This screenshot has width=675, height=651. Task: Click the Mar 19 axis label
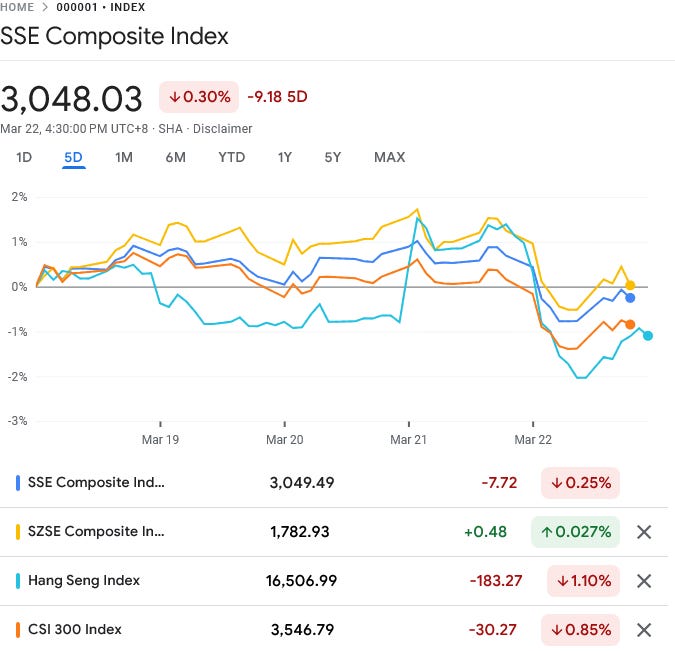click(x=160, y=440)
